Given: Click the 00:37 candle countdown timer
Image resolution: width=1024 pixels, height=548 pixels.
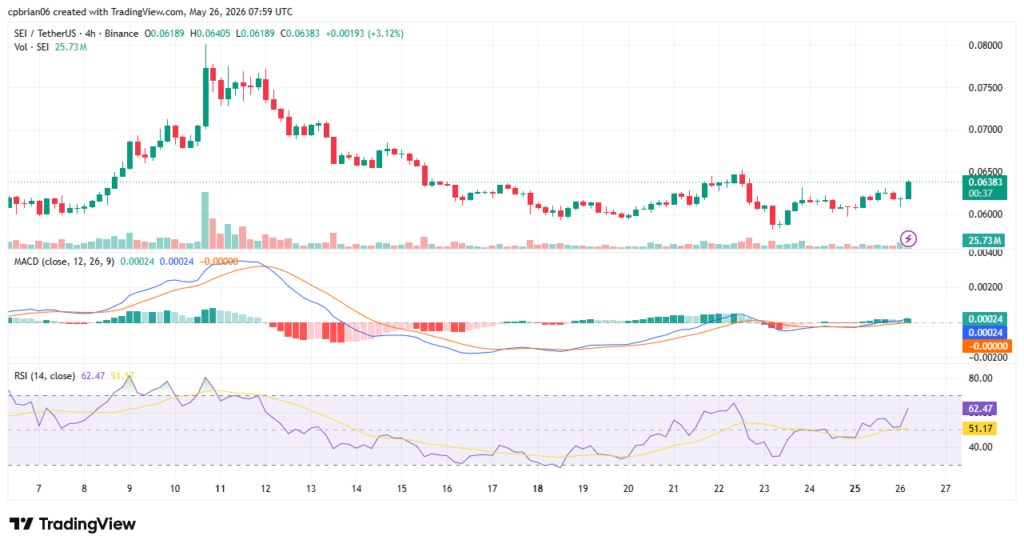Looking at the screenshot, I should coord(981,193).
